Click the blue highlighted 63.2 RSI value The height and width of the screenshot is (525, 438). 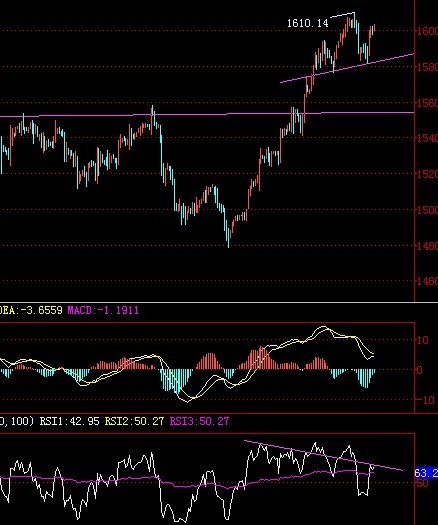pos(426,473)
